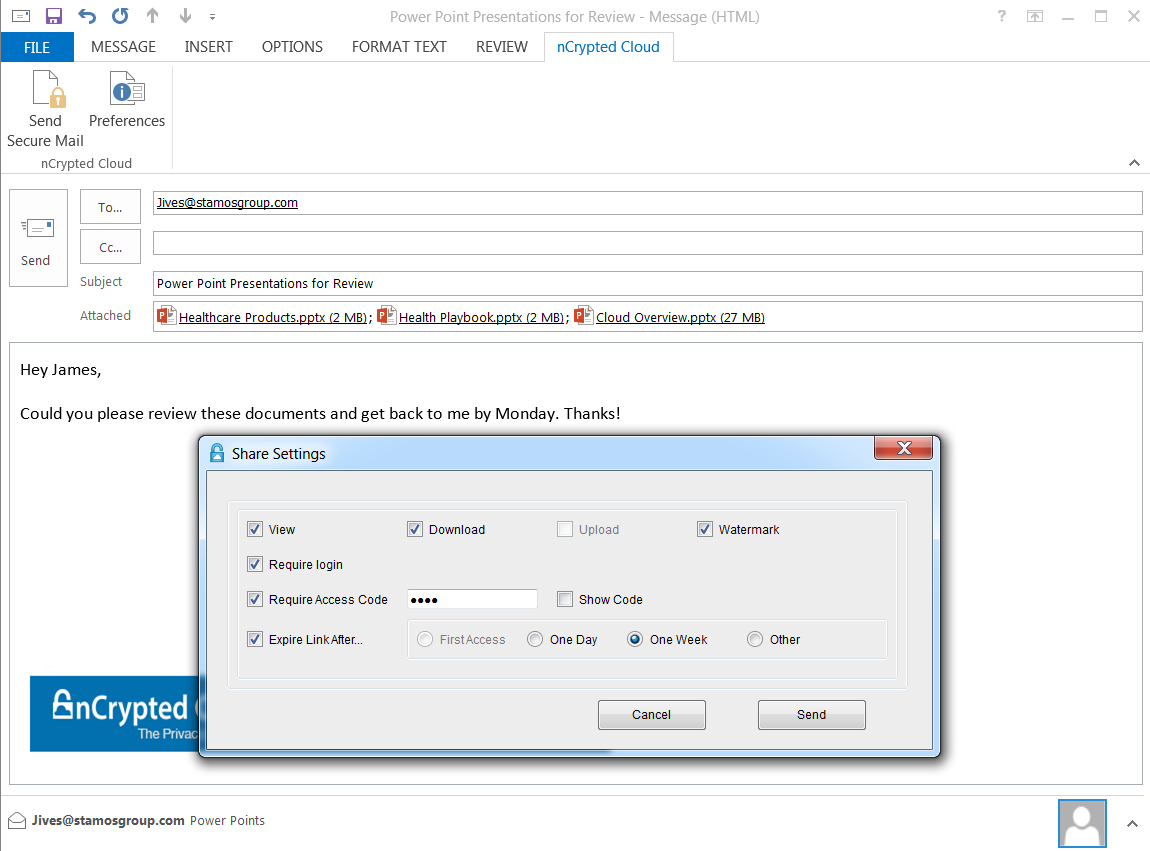Switch to the REVIEW tab
Viewport: 1150px width, 851px height.
(x=502, y=47)
